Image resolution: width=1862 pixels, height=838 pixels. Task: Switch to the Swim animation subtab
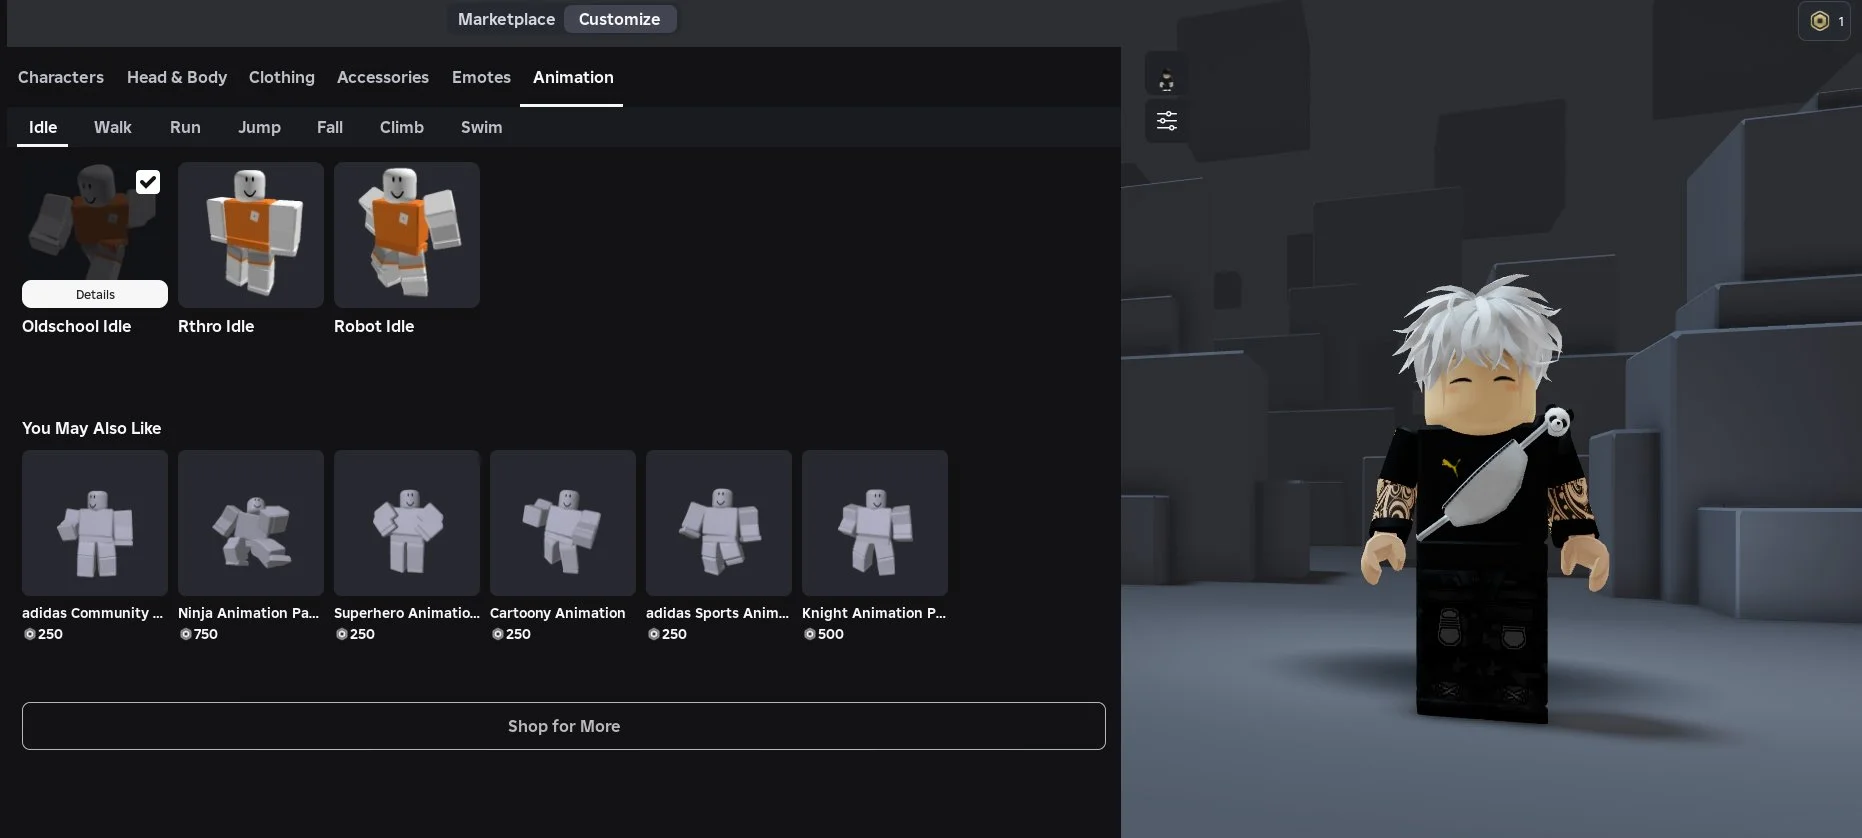click(x=481, y=127)
